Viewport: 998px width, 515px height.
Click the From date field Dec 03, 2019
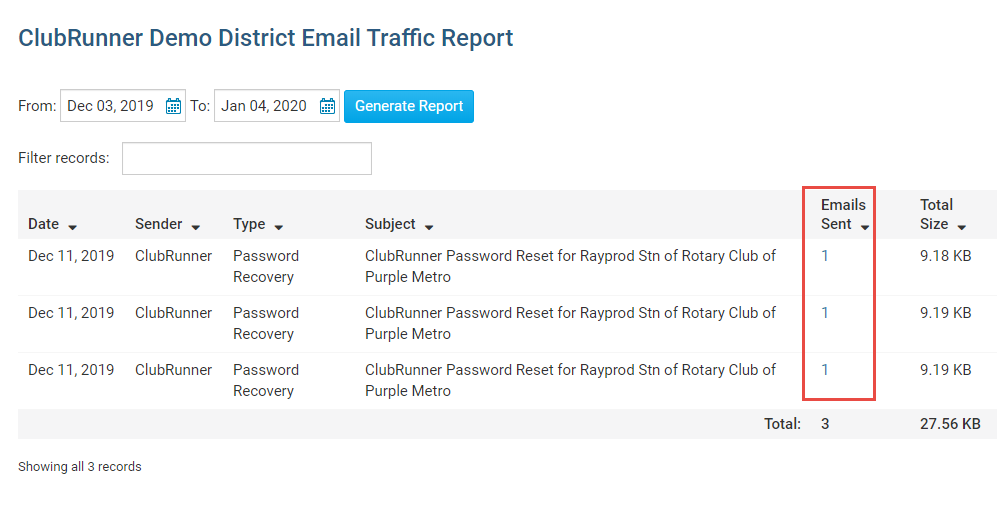point(111,106)
